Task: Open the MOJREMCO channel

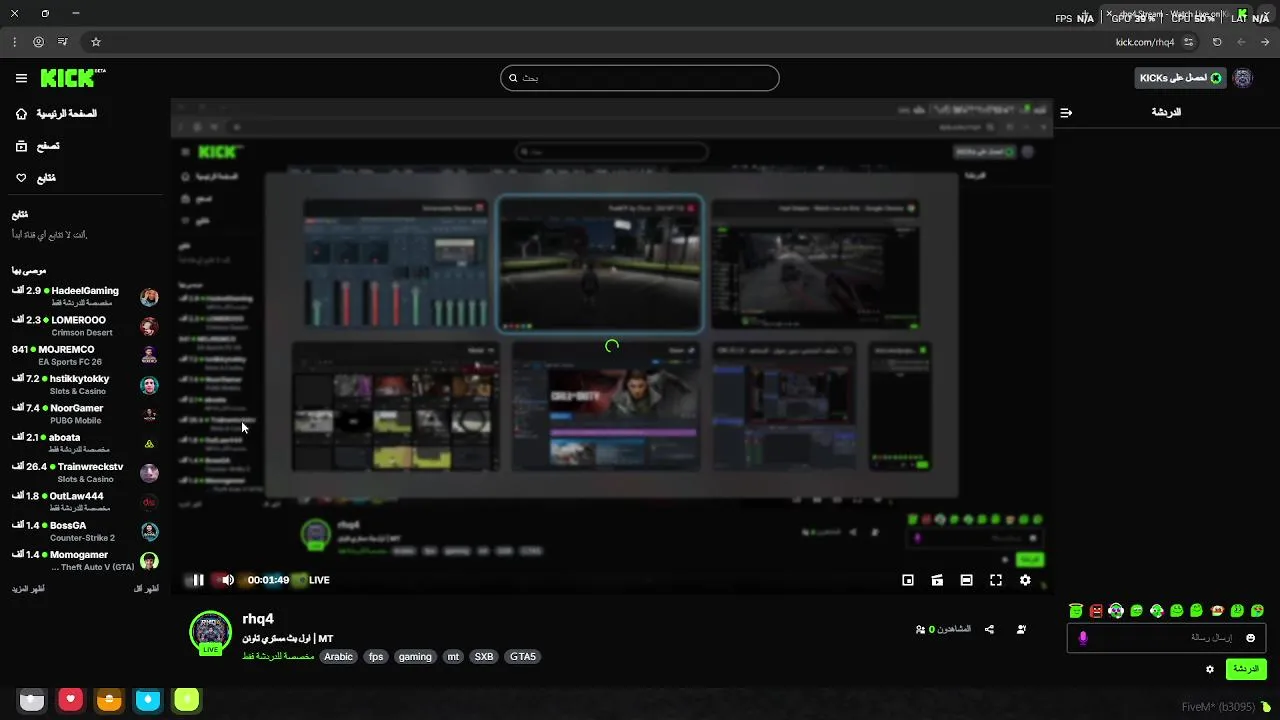Action: tap(85, 355)
